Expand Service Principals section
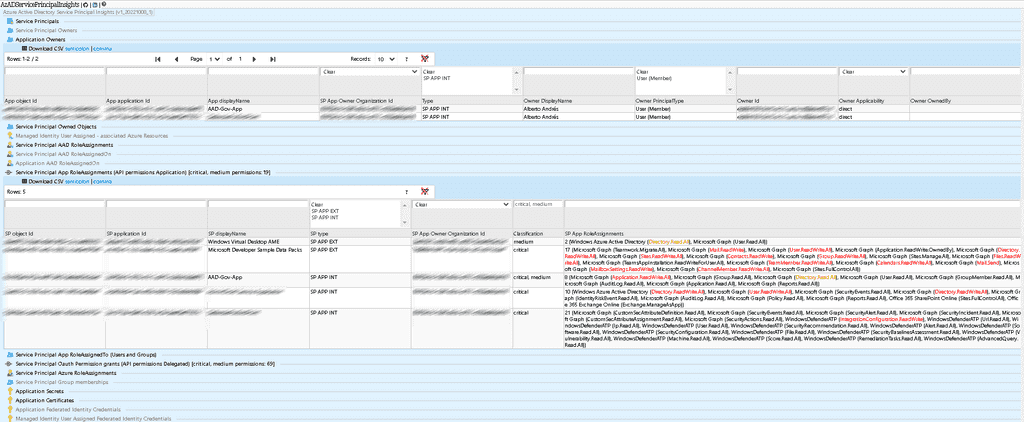Screen dimensions: 1024x422 click(37, 22)
